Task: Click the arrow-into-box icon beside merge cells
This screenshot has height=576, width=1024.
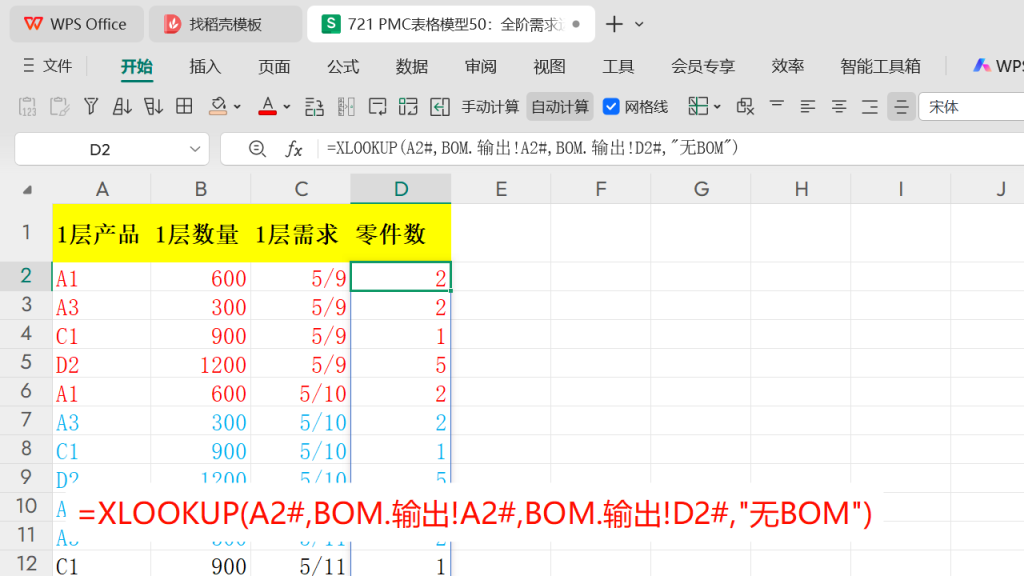Action: (x=440, y=106)
